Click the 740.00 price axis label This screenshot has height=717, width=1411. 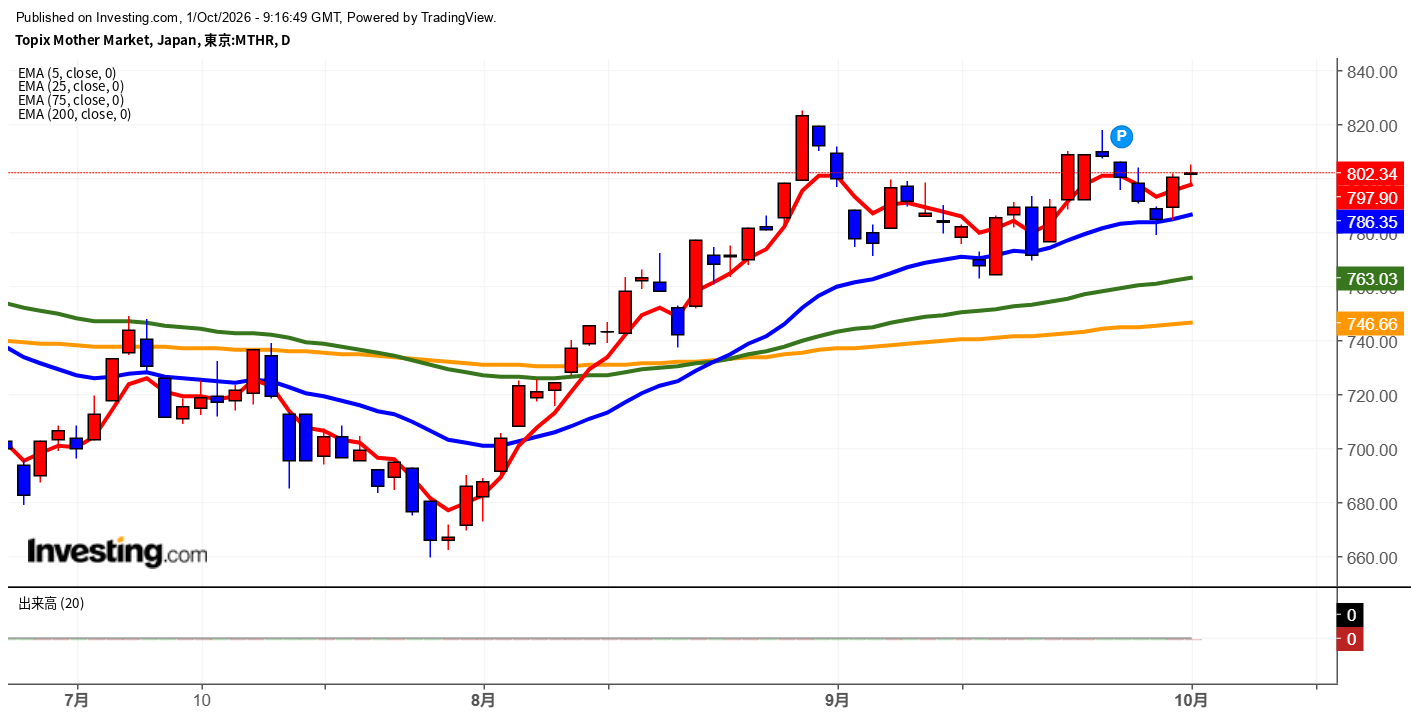point(1371,342)
